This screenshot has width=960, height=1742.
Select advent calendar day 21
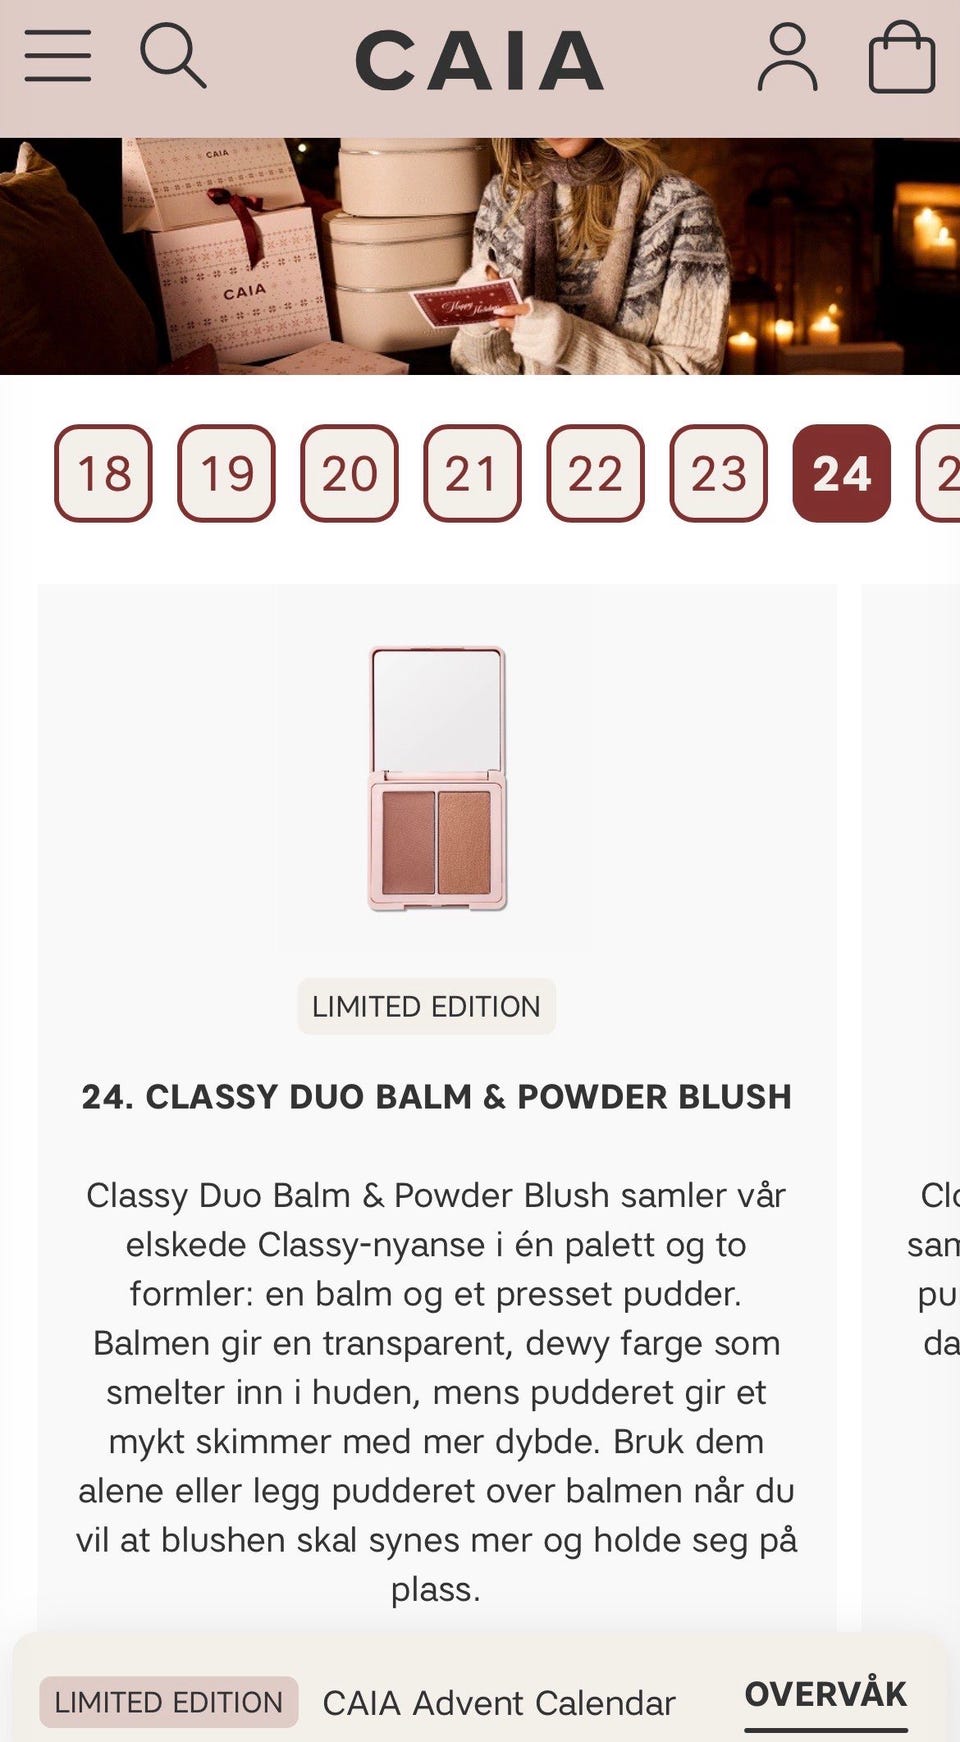click(x=473, y=473)
